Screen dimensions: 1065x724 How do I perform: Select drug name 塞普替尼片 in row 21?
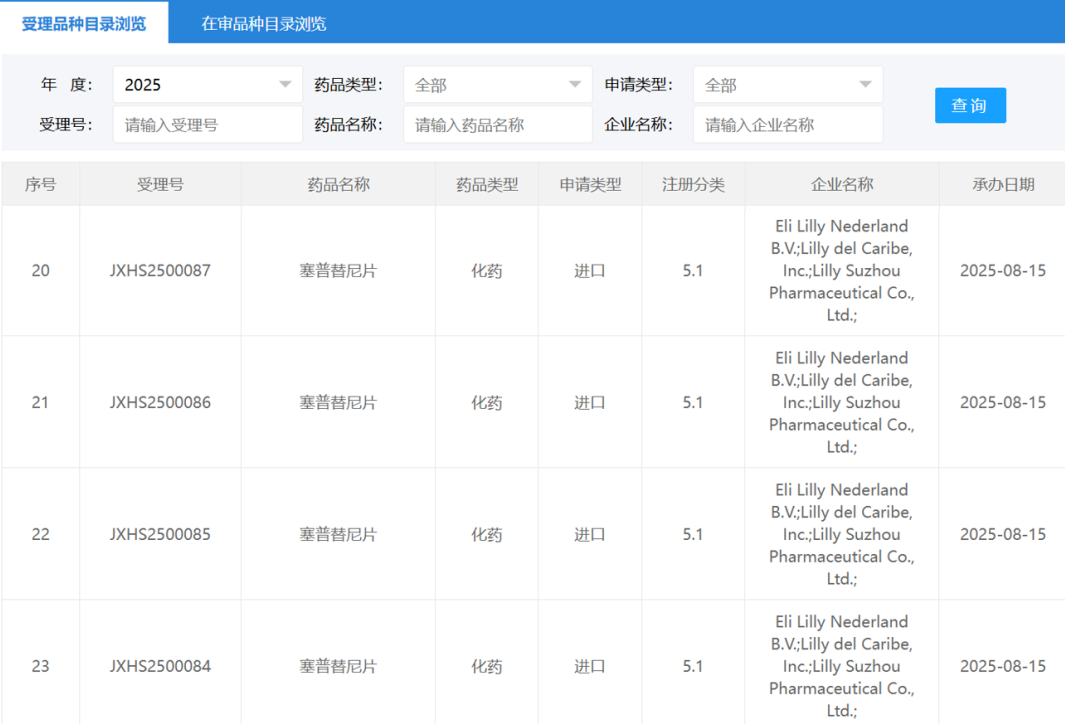tap(337, 402)
